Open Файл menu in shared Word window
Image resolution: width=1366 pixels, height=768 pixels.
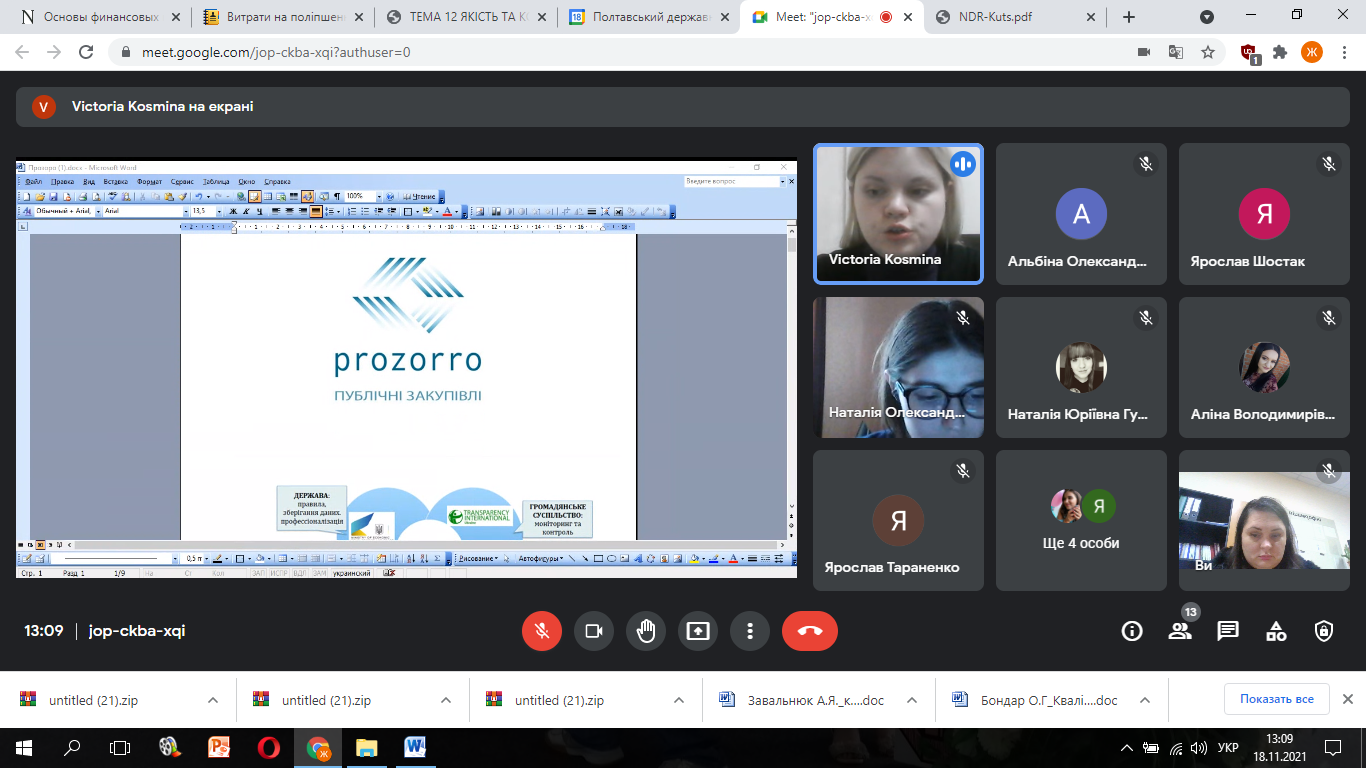coord(34,182)
